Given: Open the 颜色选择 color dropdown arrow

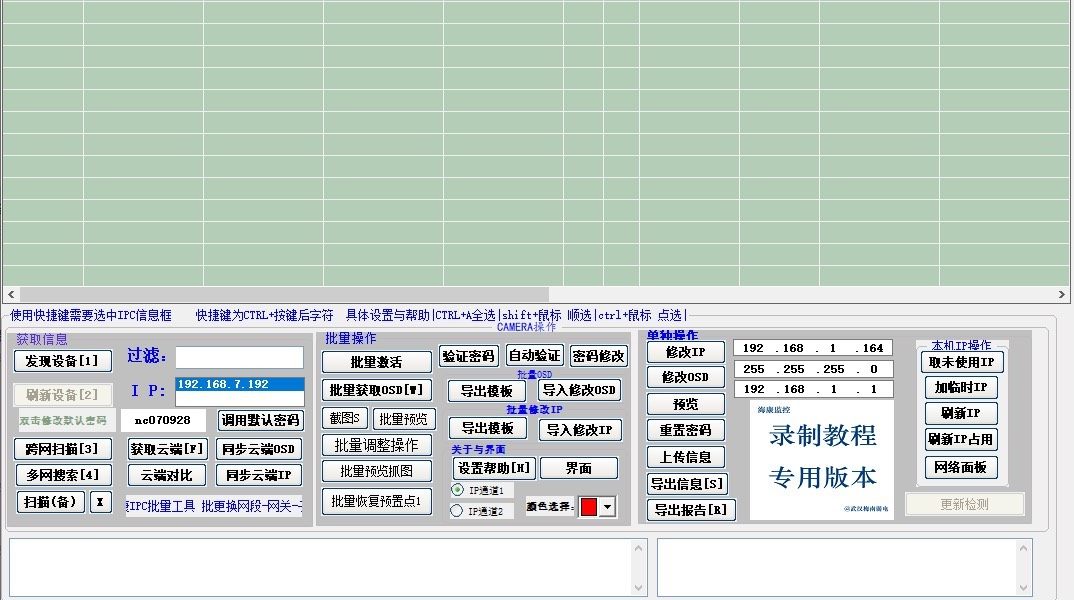Looking at the screenshot, I should click(x=606, y=507).
